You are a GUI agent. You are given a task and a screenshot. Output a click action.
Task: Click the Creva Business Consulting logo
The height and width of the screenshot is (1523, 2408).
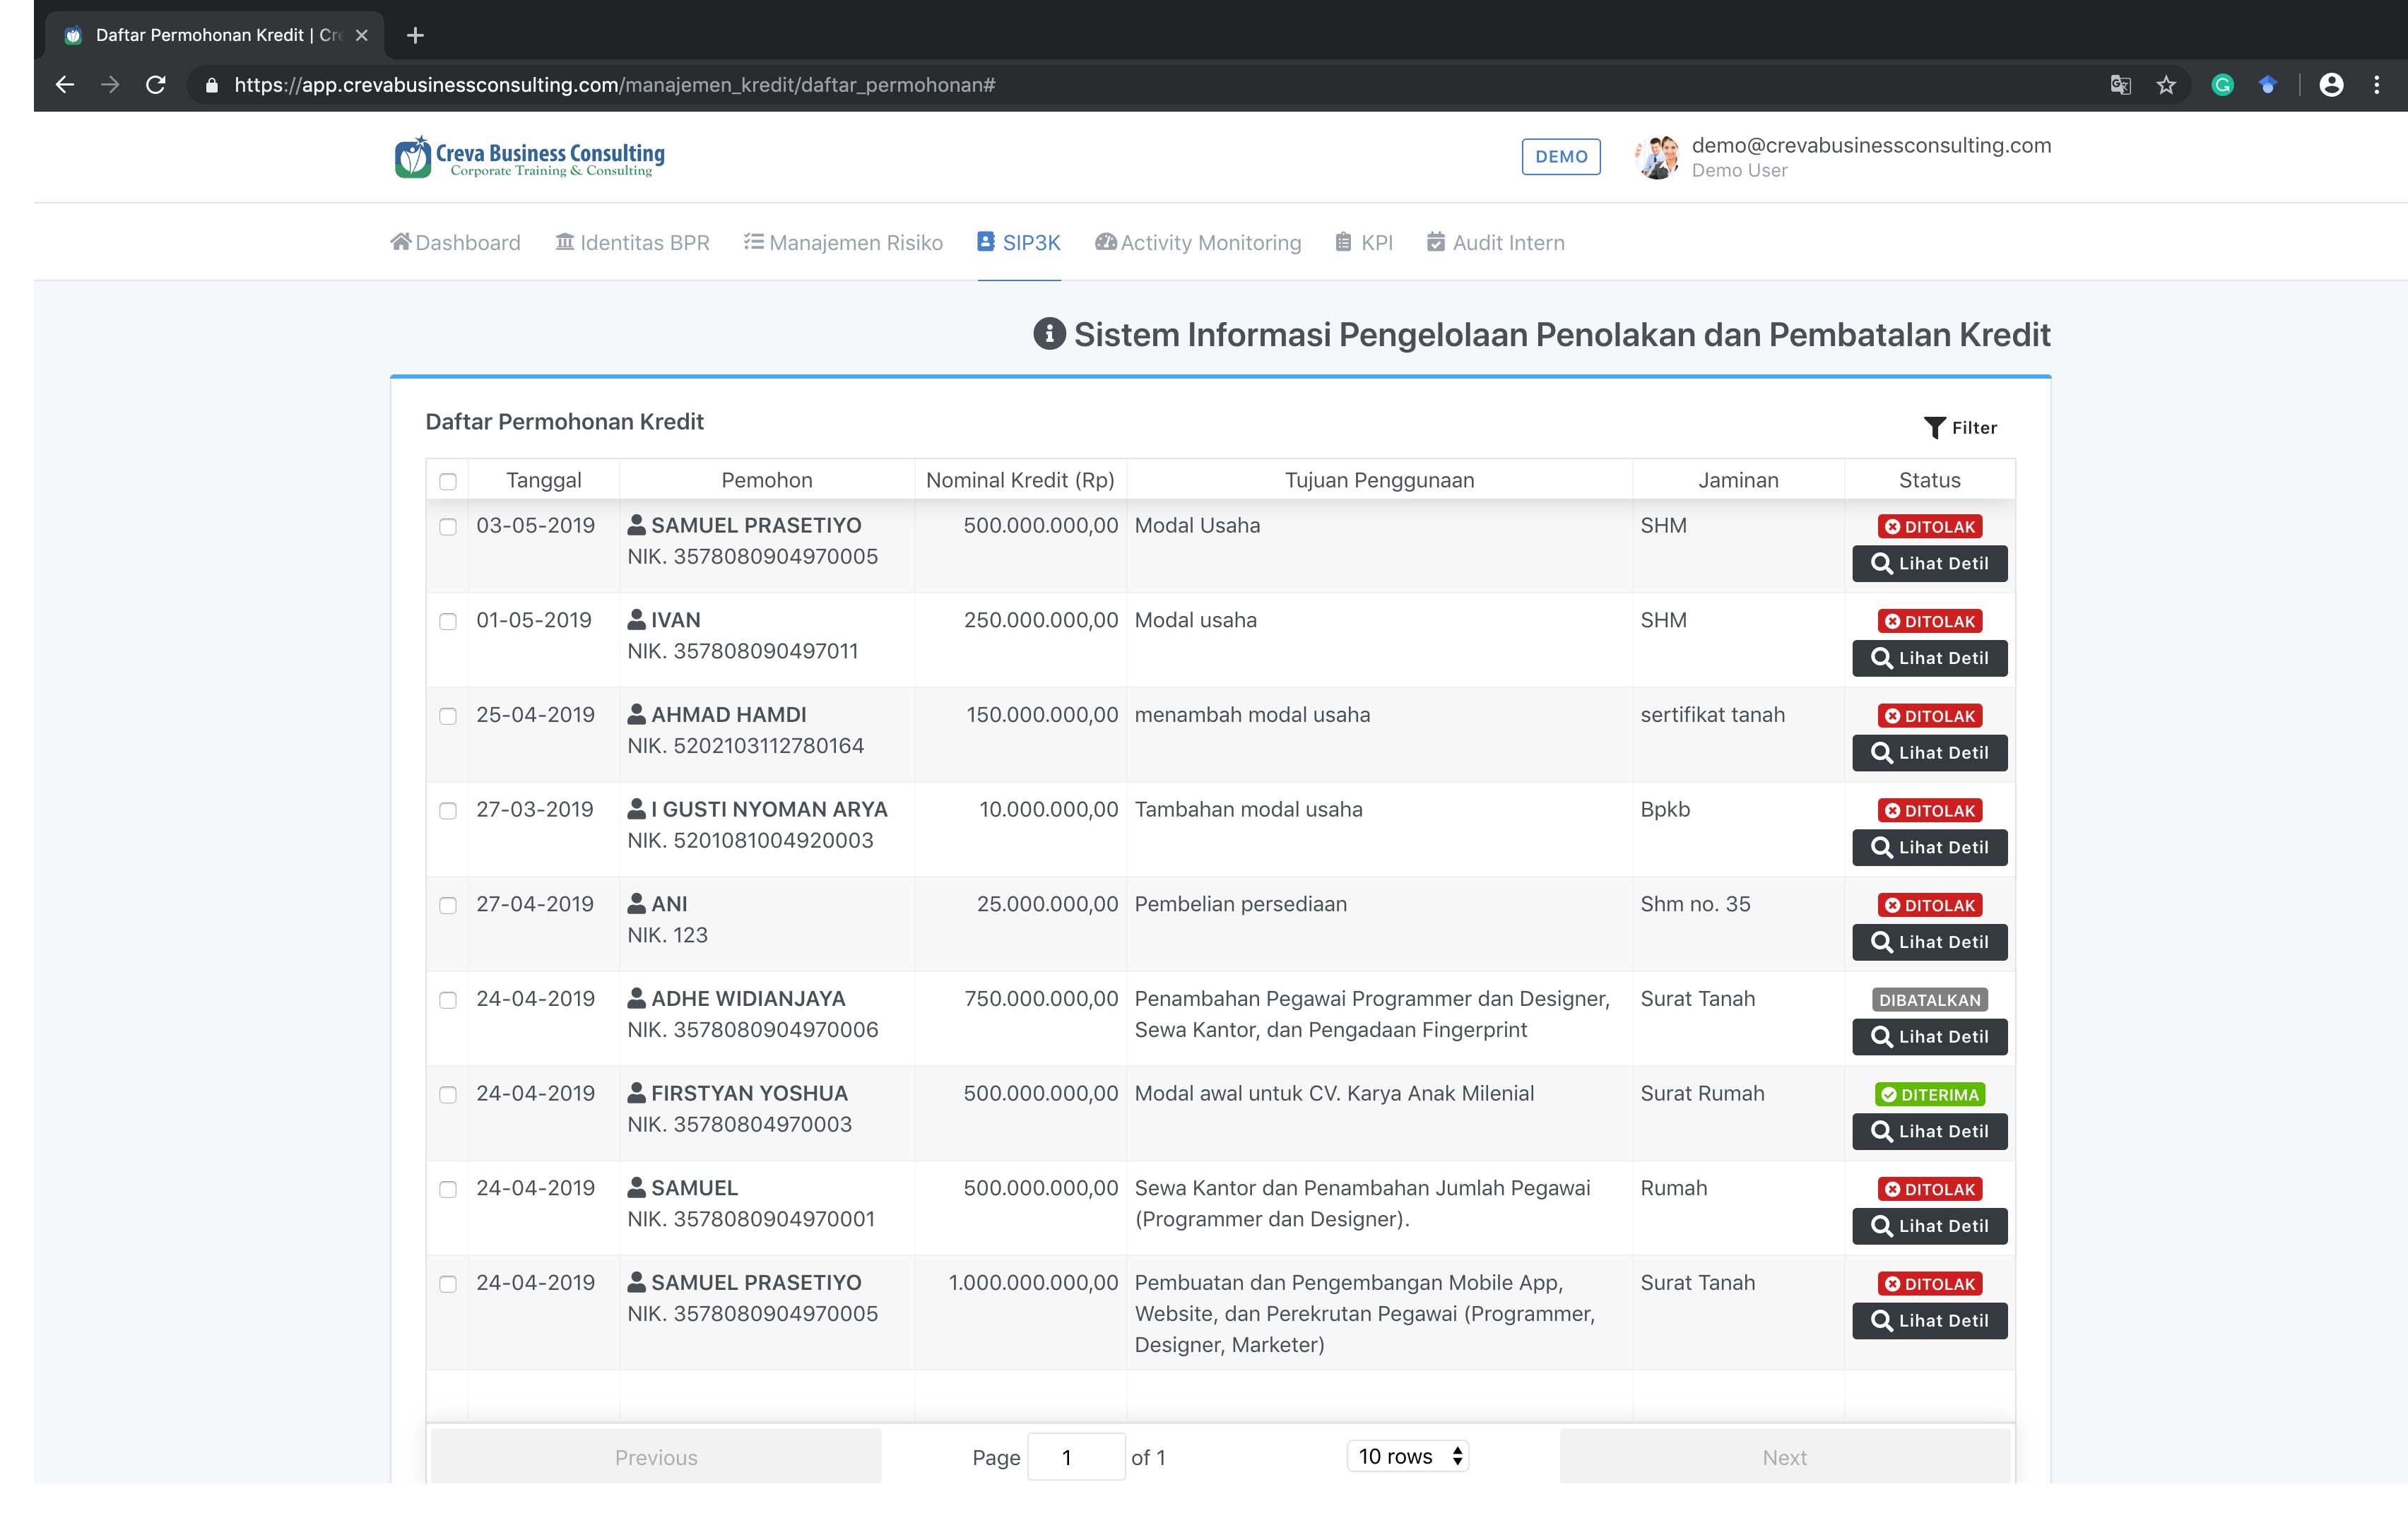pos(529,157)
